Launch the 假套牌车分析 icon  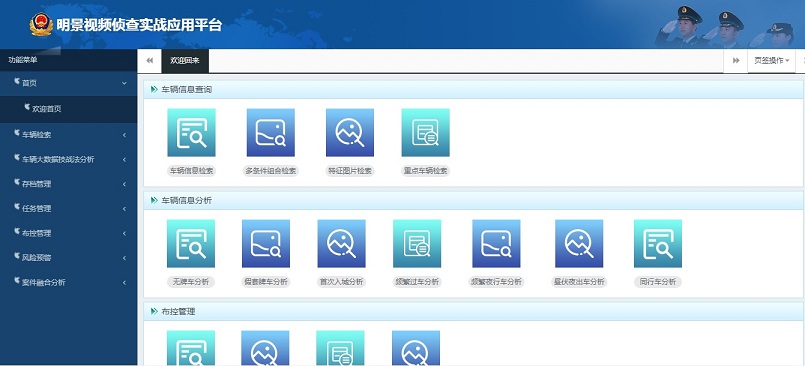[x=266, y=244]
